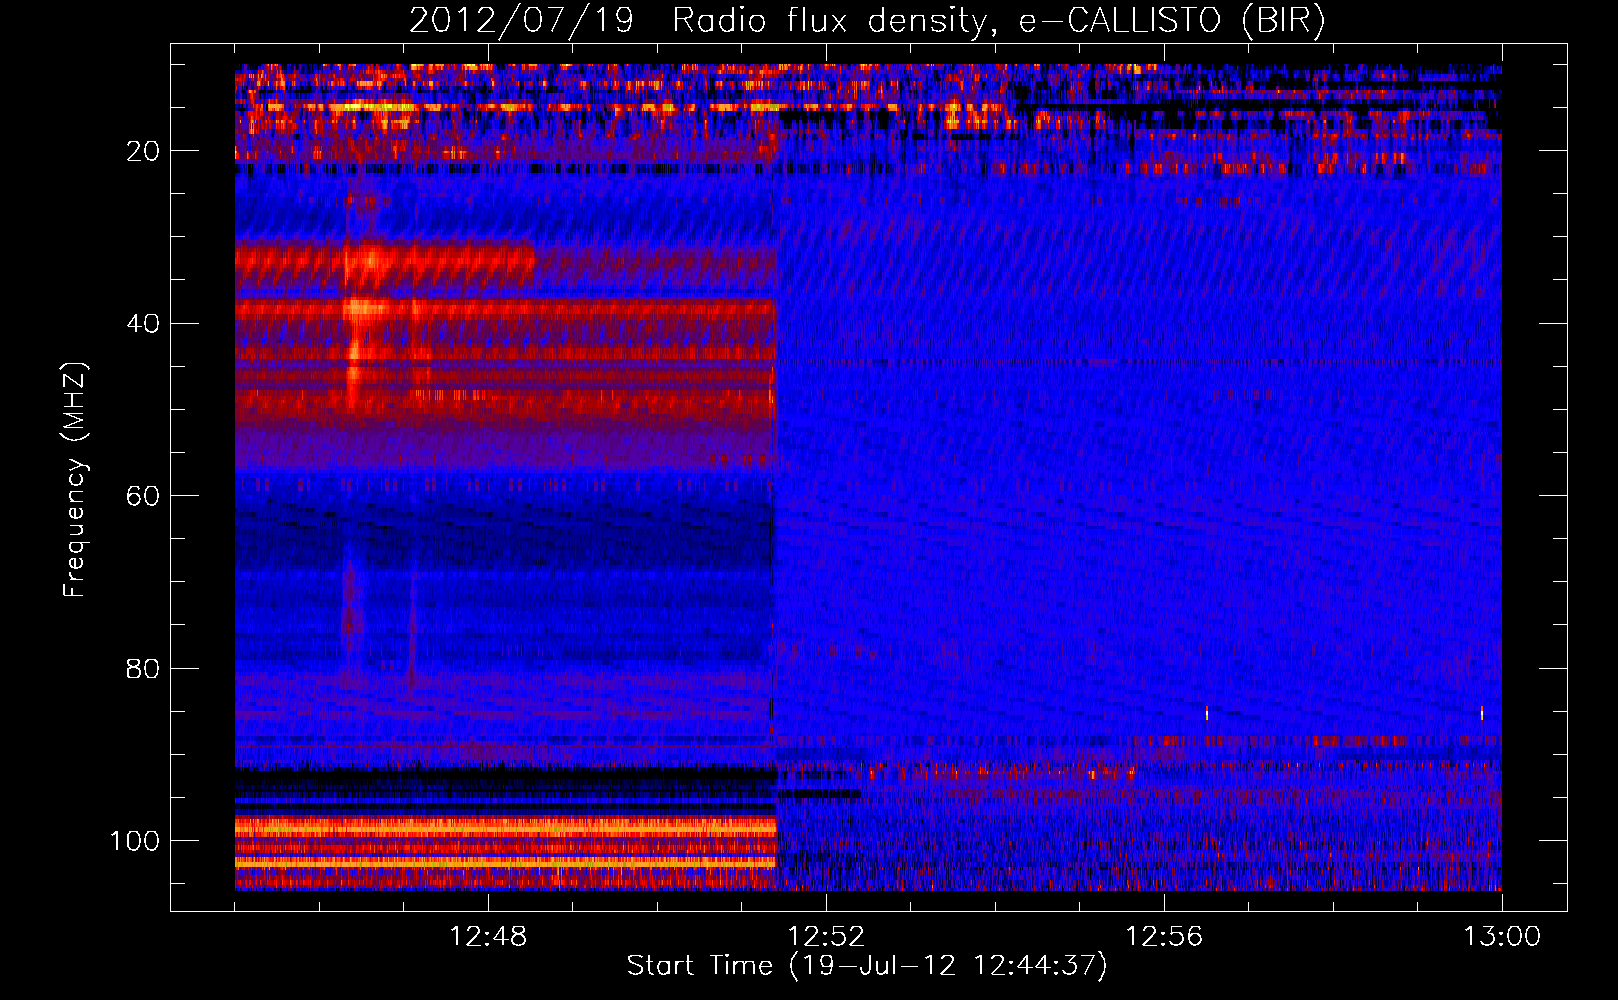Screen dimensions: 1618x1000
Task: Select the y-axis tick label 80
Action: coord(144,668)
